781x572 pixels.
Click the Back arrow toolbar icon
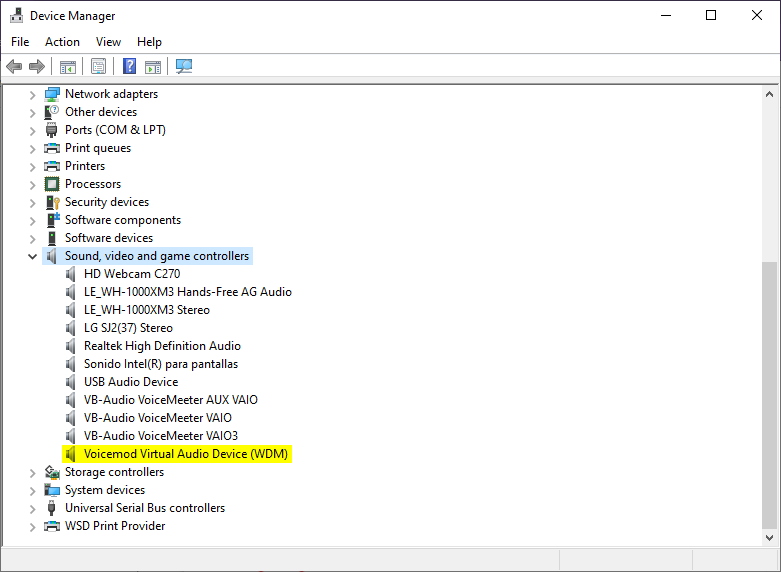pos(14,67)
